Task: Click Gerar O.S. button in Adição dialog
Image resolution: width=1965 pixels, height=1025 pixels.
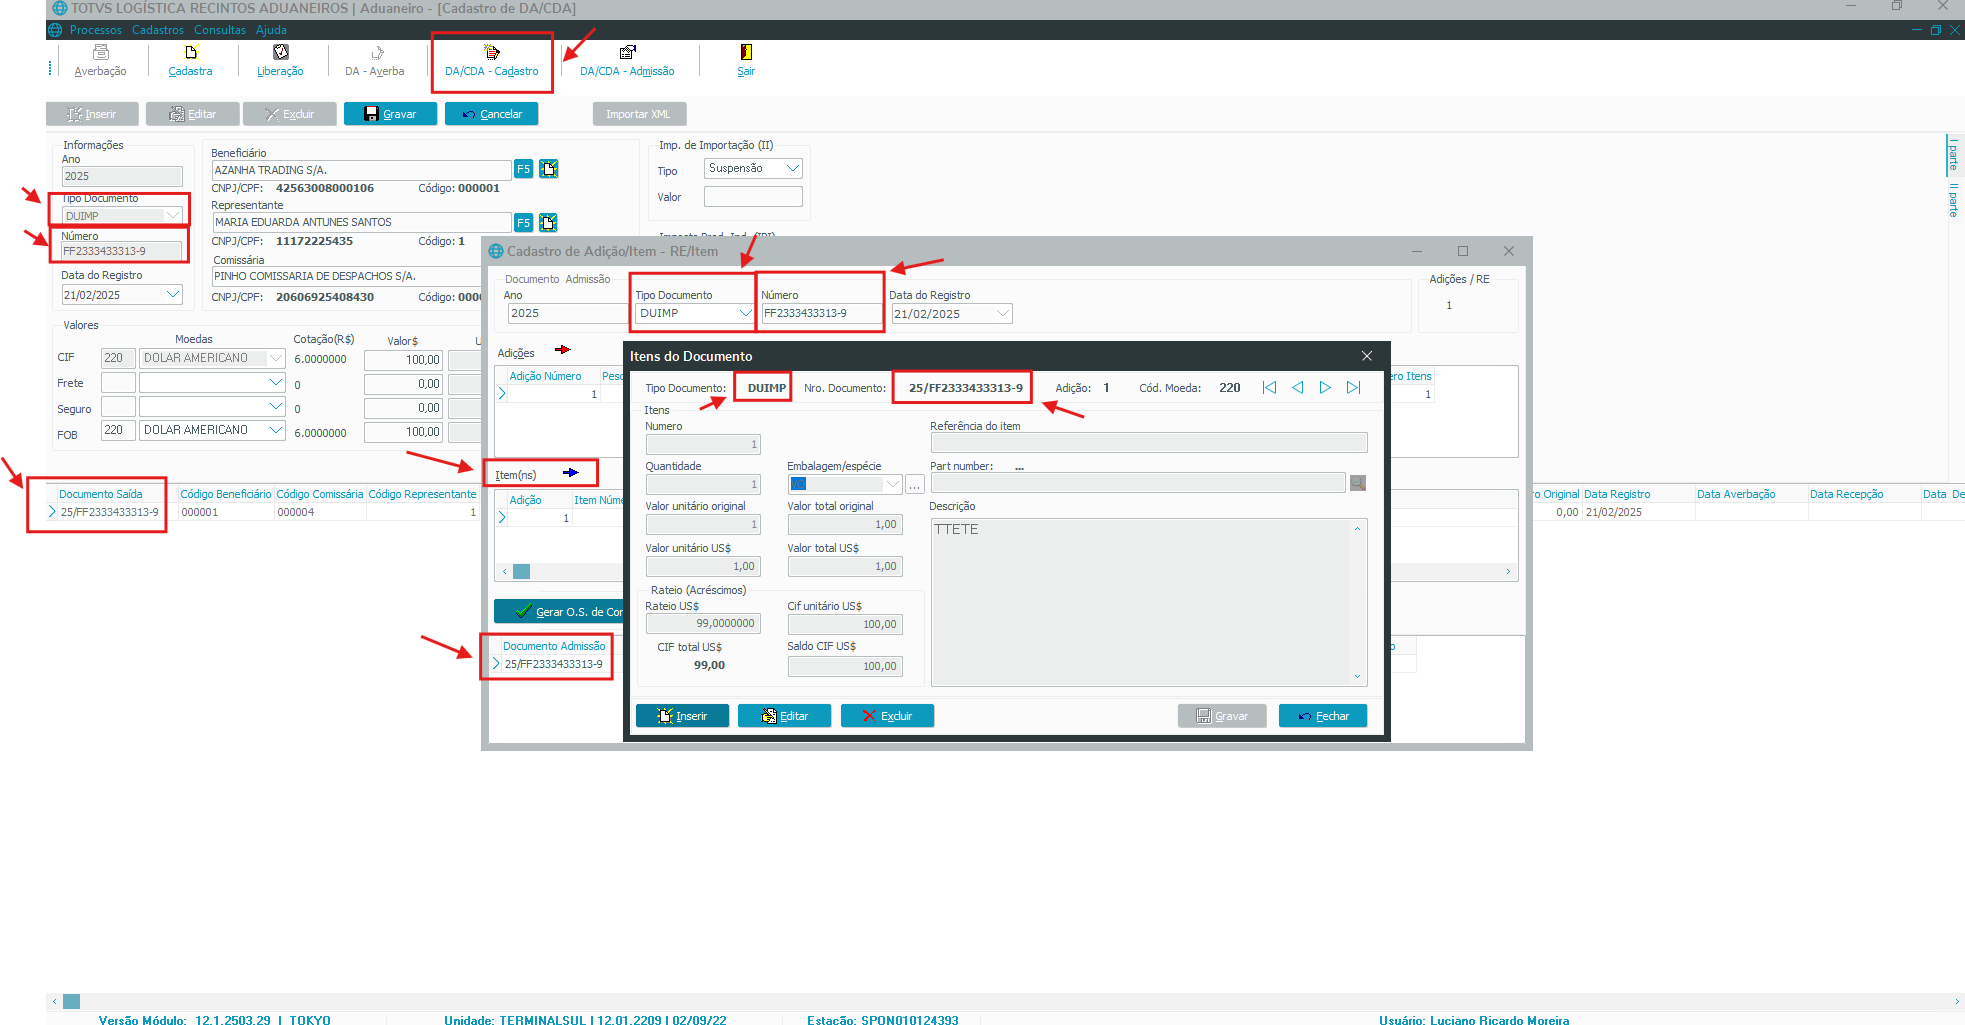Action: (x=559, y=611)
